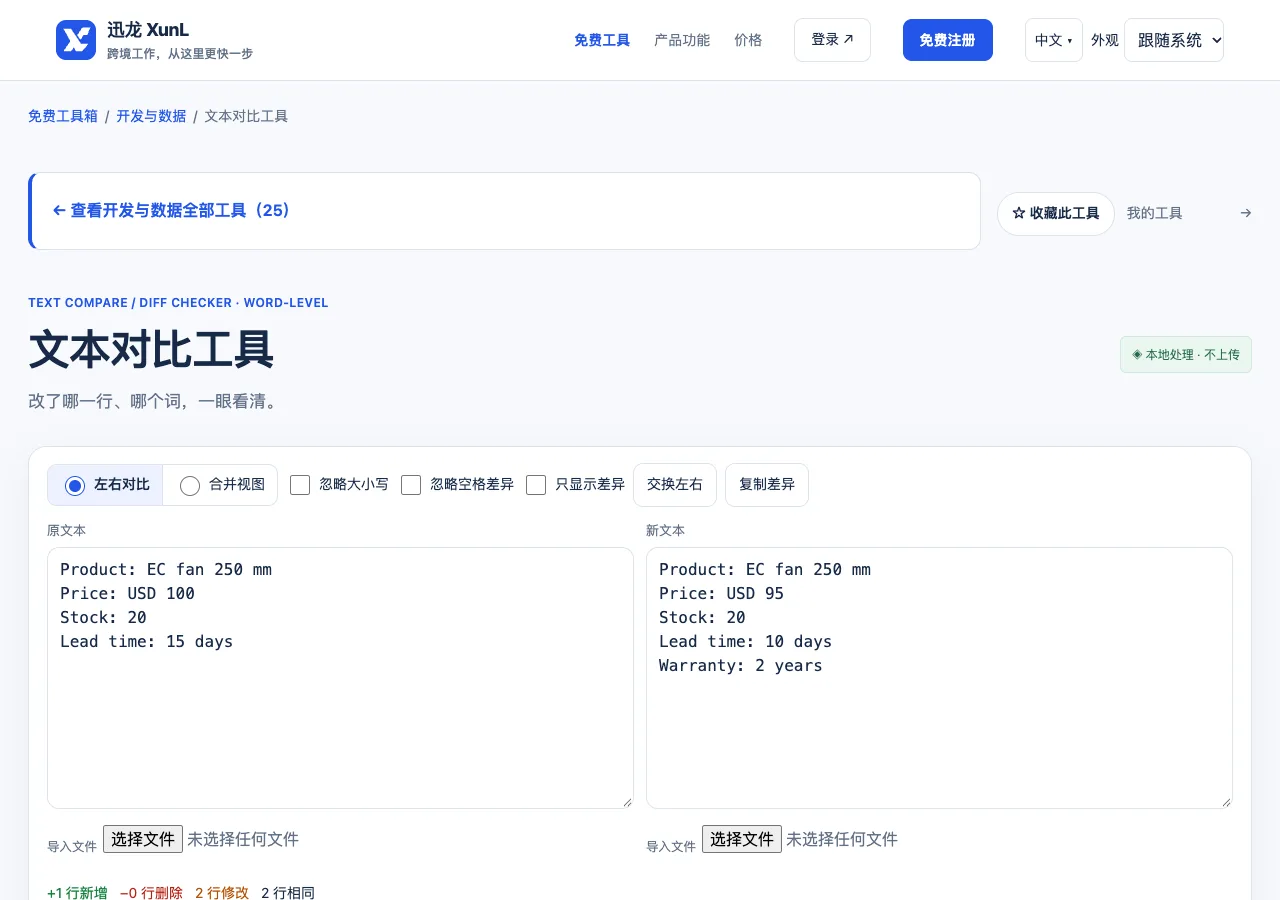
Task: Select the 左右对比 radio button
Action: click(x=75, y=486)
